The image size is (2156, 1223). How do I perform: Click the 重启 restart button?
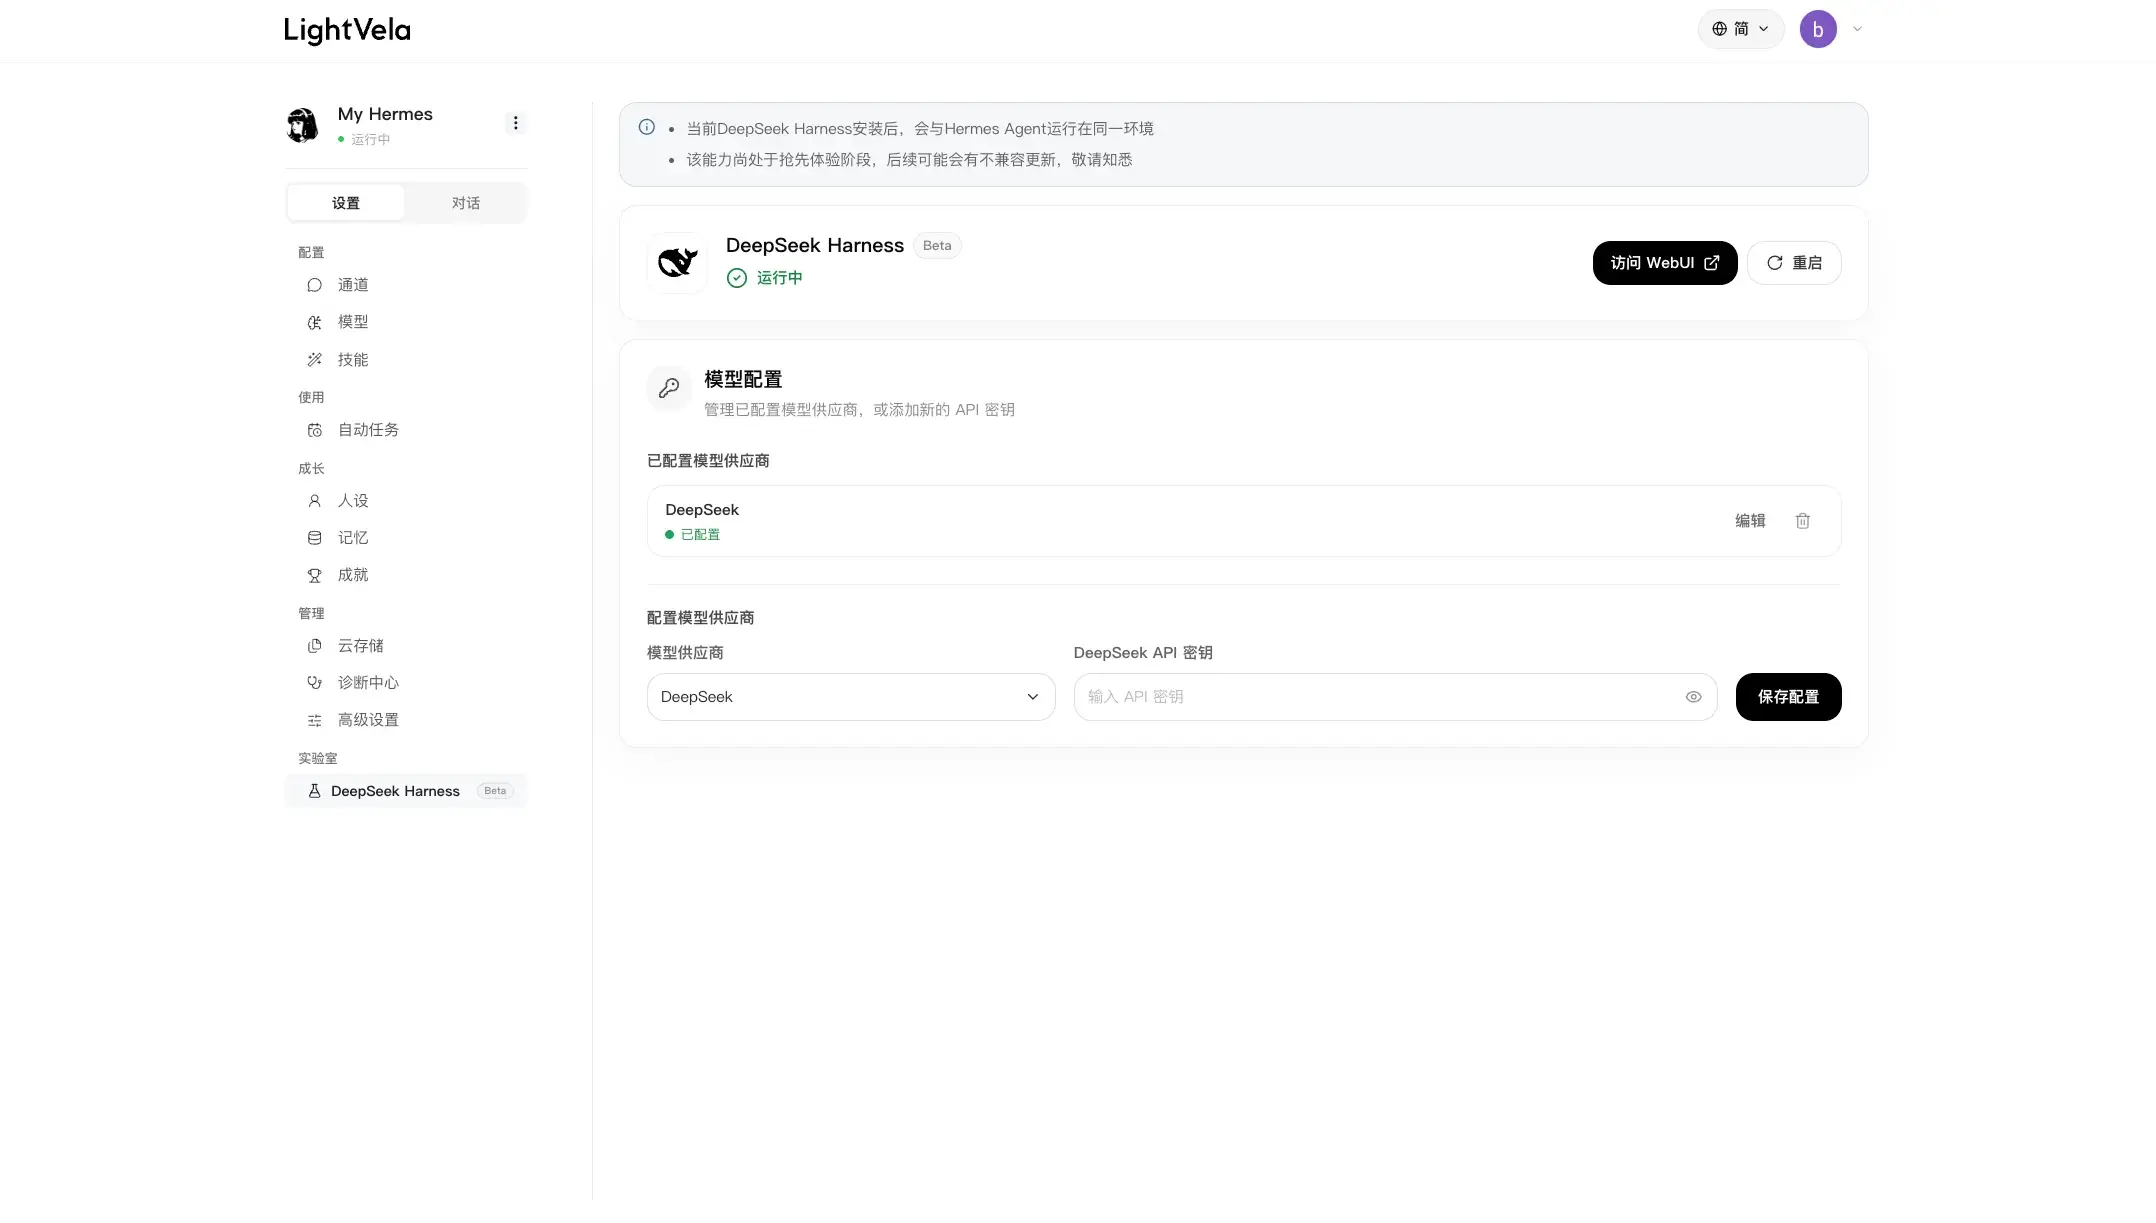click(1794, 263)
